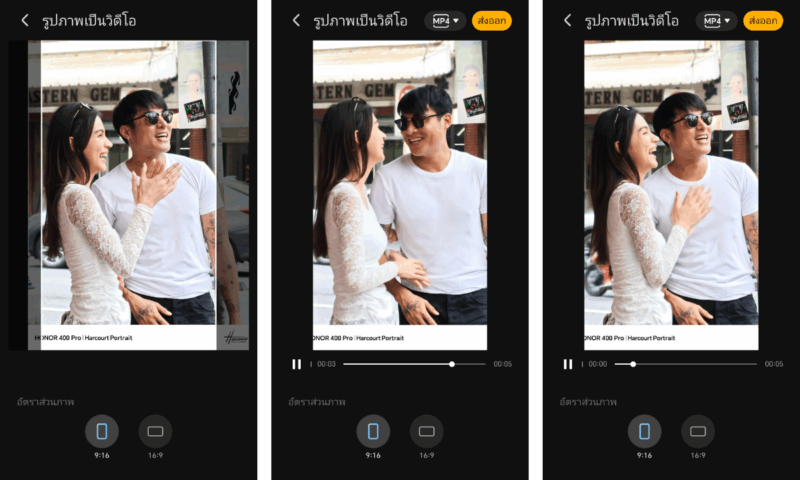Screen dimensions: 800x480
Task: Click รูปภาพเป็นวิดีโอ title on right phone
Action: pyautogui.click(x=632, y=20)
